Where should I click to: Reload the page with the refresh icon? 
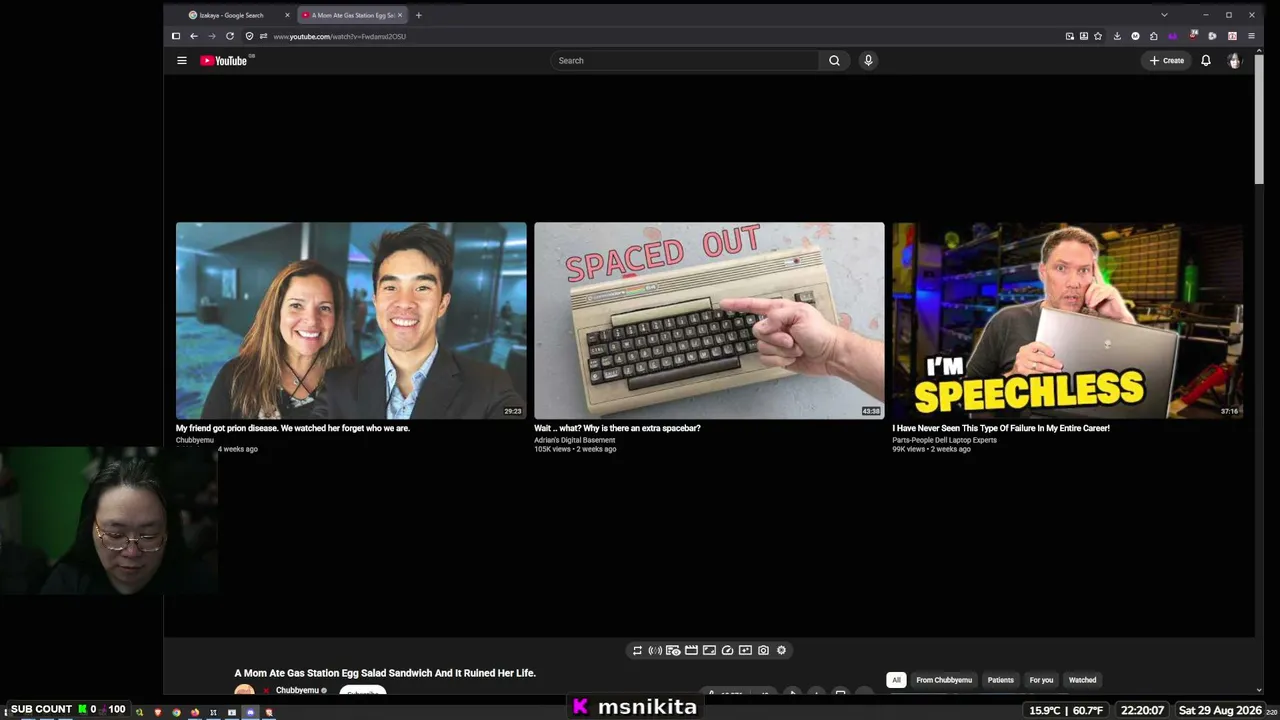[230, 36]
